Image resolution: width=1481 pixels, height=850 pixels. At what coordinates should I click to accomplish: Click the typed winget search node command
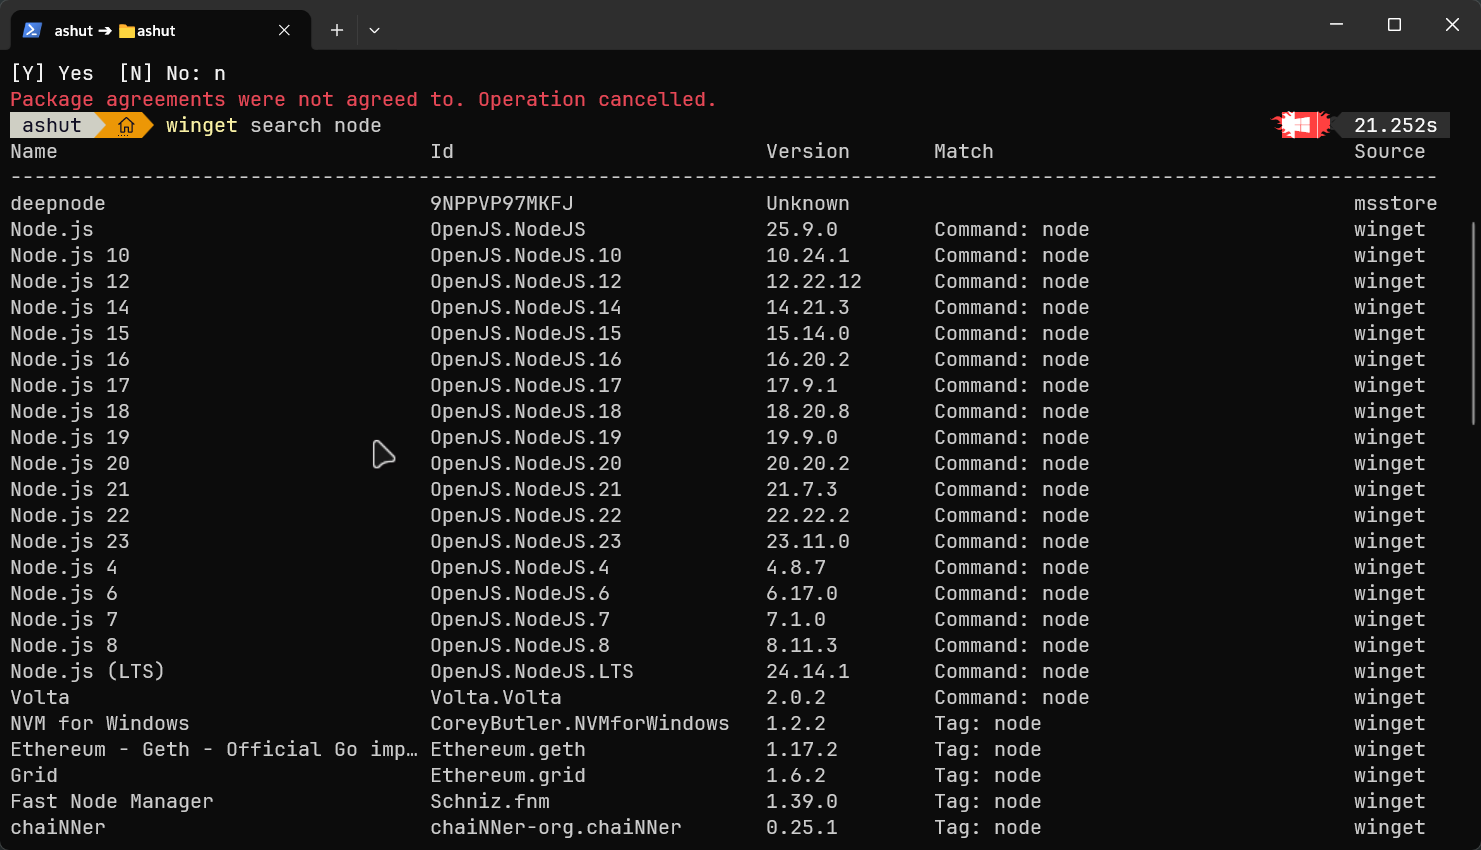[x=273, y=125]
